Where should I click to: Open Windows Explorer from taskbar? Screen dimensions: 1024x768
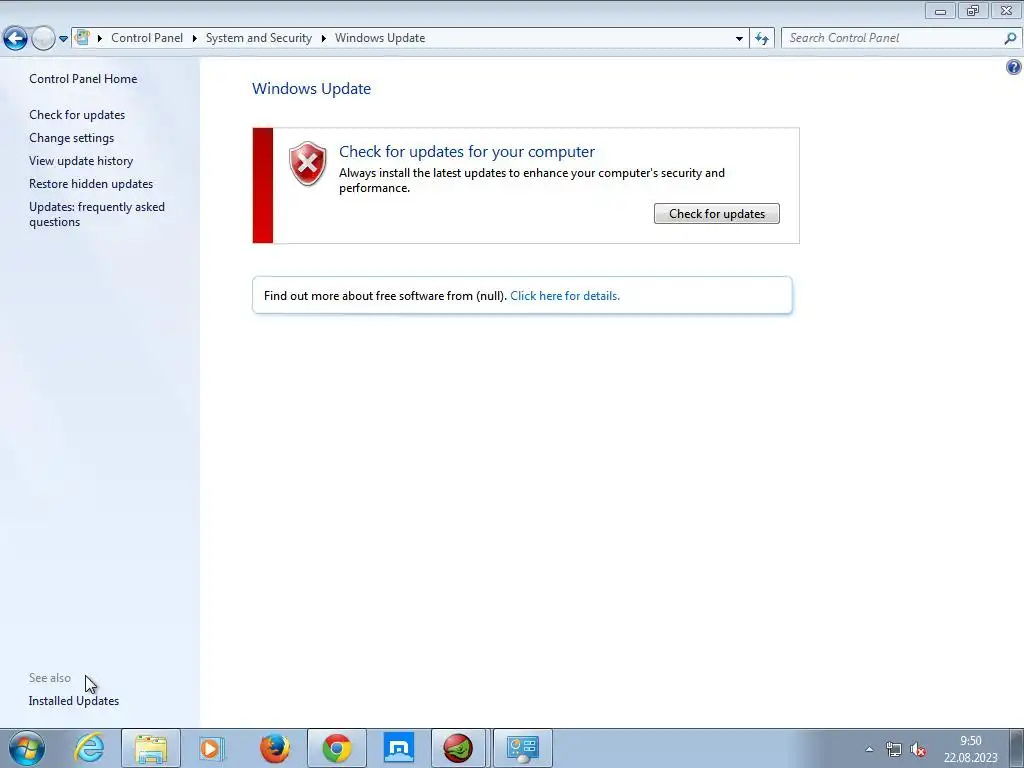pyautogui.click(x=151, y=748)
